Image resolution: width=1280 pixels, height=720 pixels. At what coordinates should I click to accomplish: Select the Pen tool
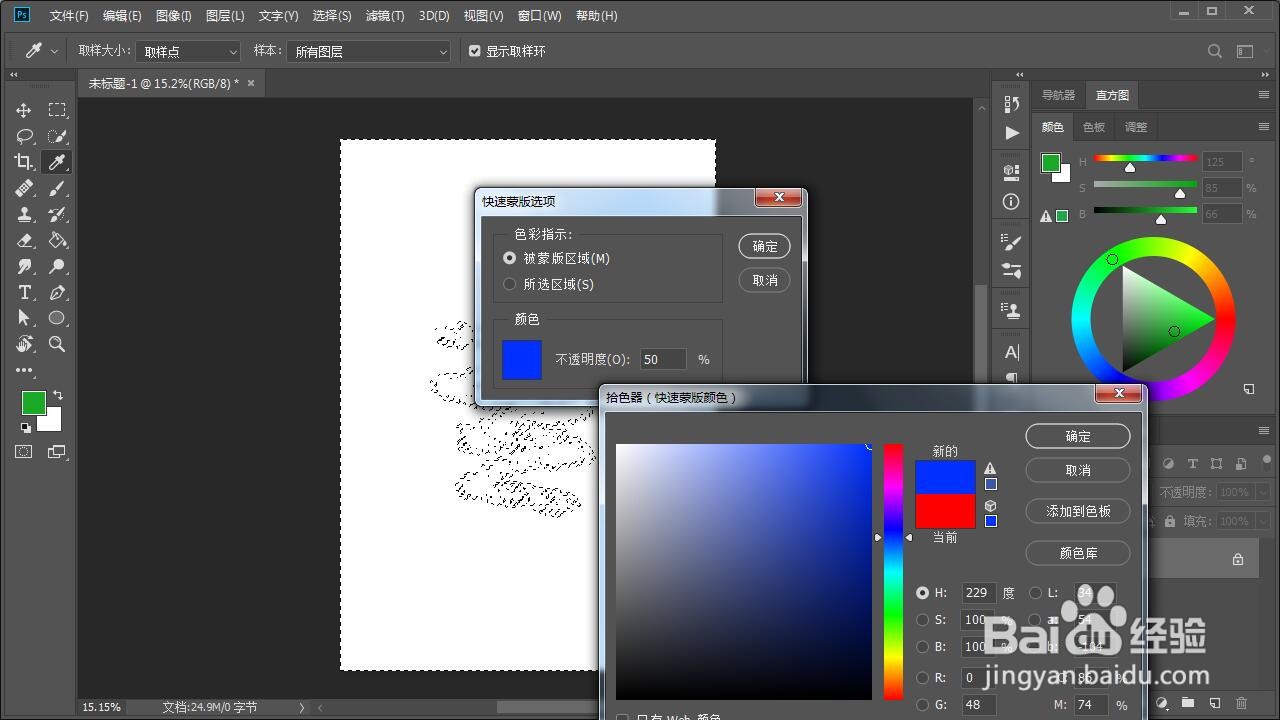click(57, 292)
